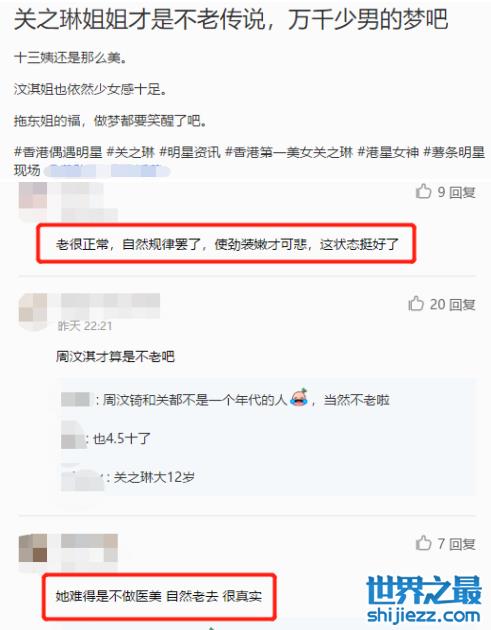Image resolution: width=491 pixels, height=630 pixels.
Task: Open hashtag #香港偶遇明星
Action: (x=58, y=152)
